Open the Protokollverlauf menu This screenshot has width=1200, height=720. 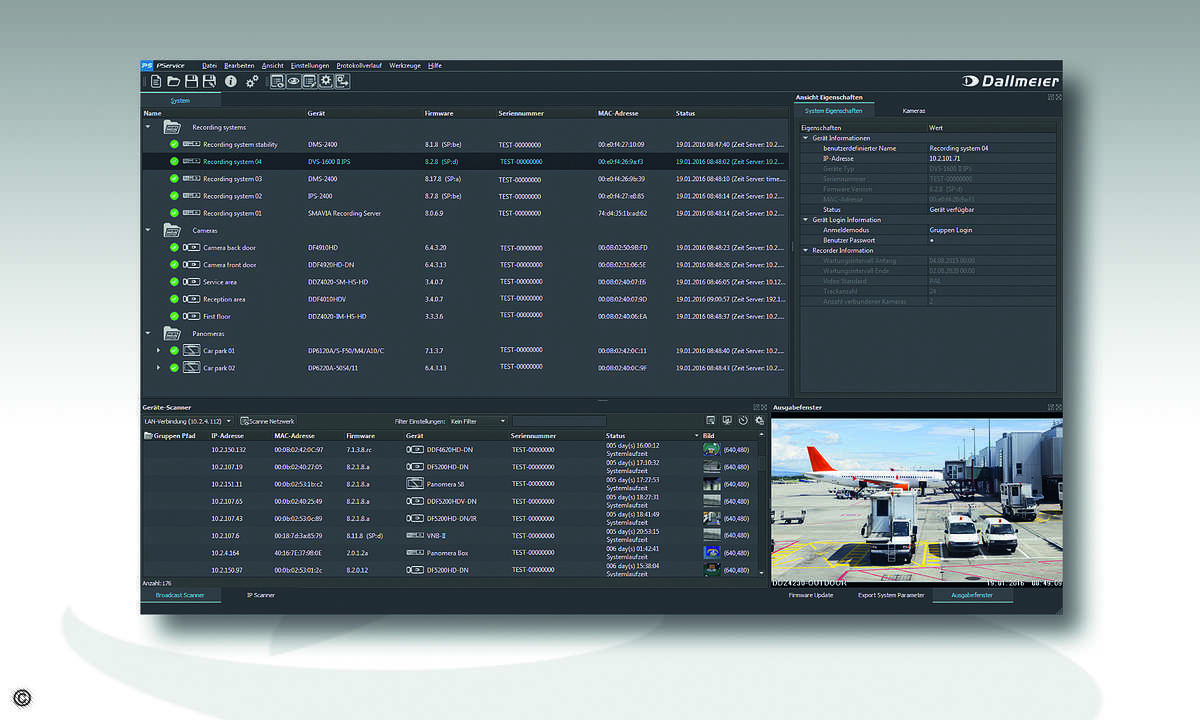(359, 65)
